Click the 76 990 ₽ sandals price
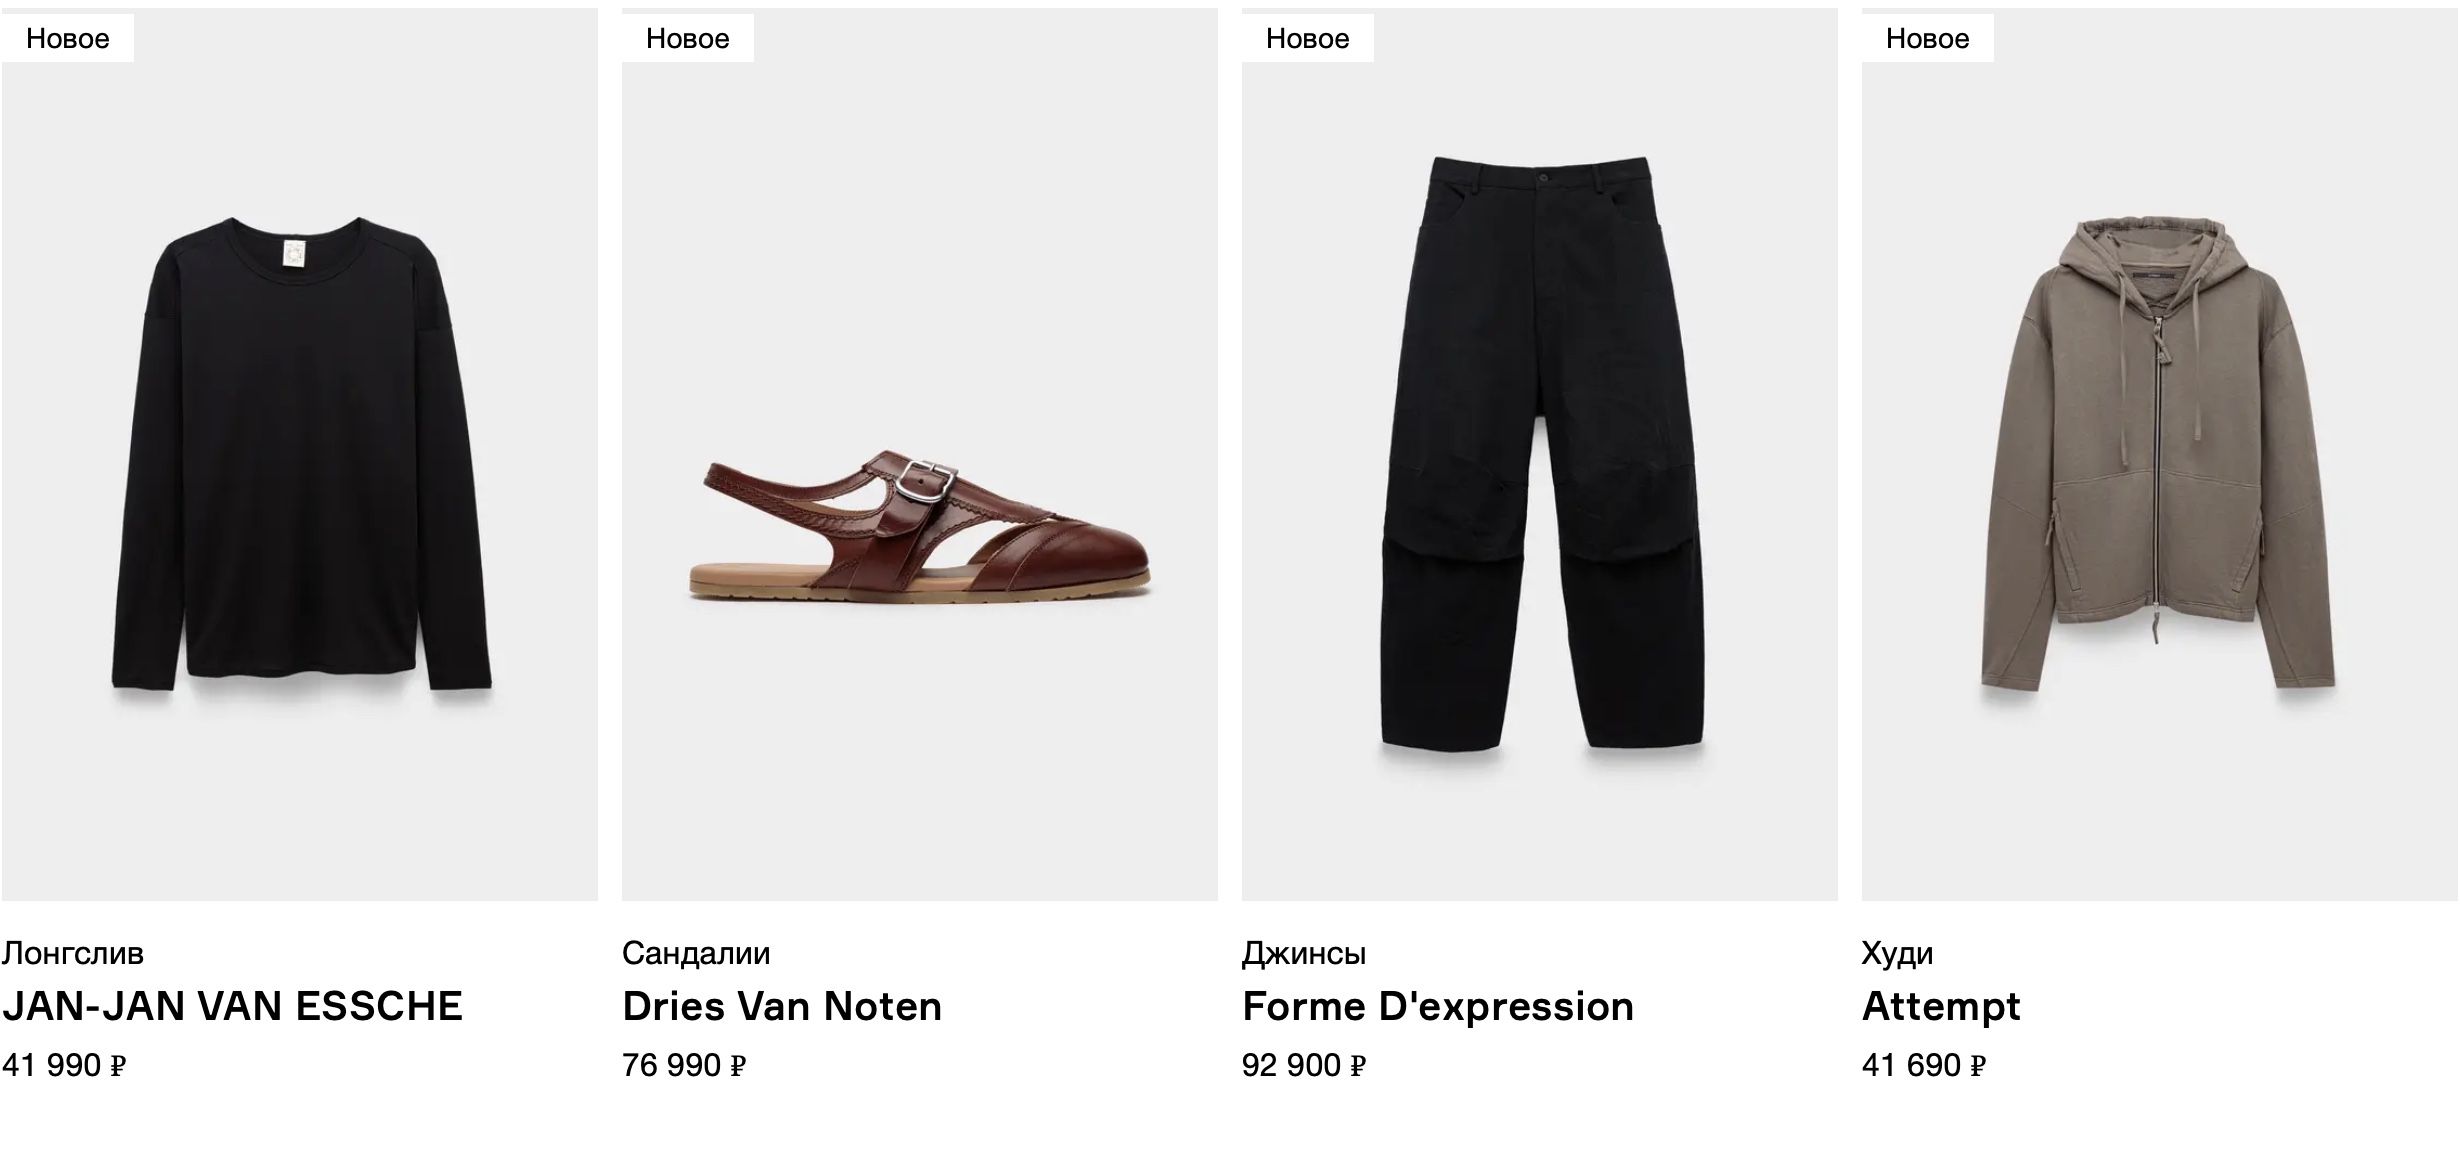This screenshot has height=1152, width=2460. tap(684, 1065)
